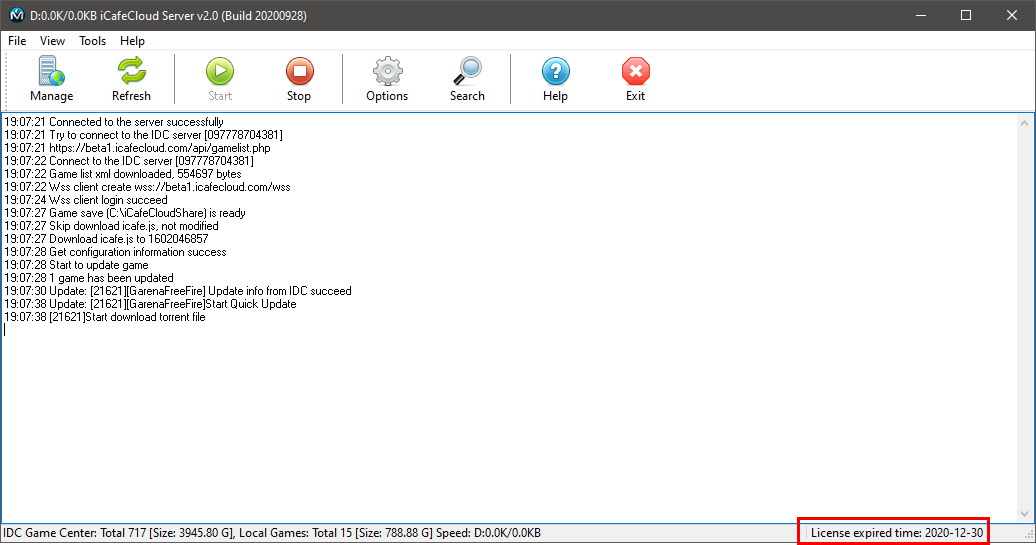Click the gamelist.php URL log line
Screen dimensions: 1036x545
[137, 148]
